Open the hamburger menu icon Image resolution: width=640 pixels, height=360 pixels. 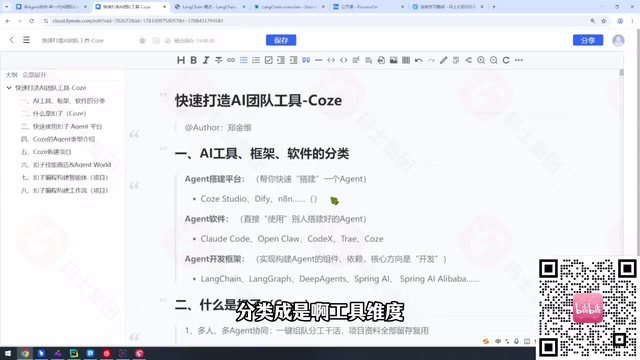(26, 40)
